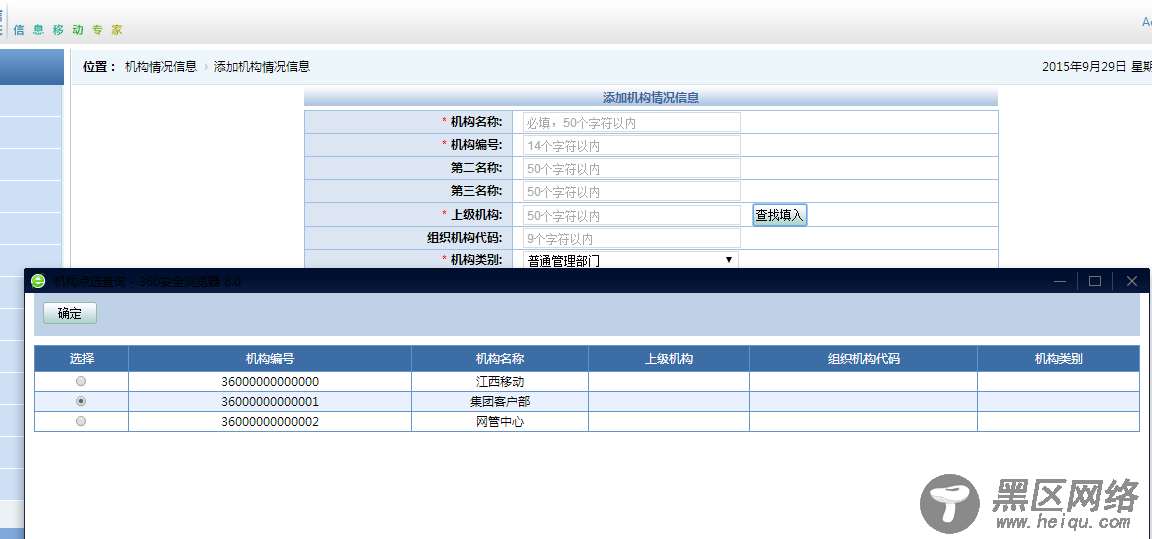Click the 360 browser icon in popup title bar

click(x=37, y=281)
